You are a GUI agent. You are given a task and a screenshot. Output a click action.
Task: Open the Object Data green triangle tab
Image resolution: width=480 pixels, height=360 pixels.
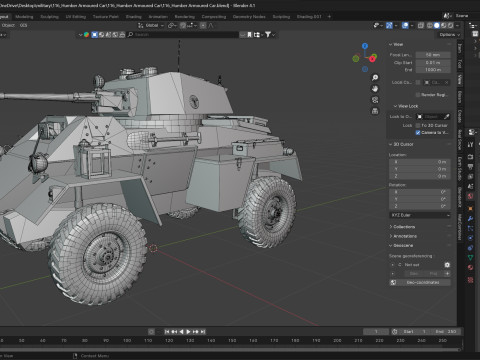[470, 257]
